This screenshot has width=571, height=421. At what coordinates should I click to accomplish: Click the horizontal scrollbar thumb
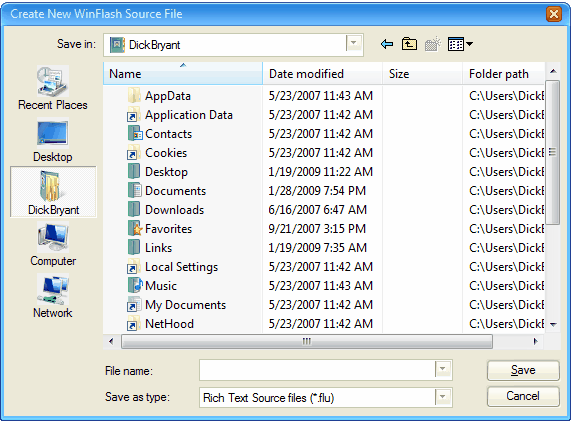tap(307, 342)
